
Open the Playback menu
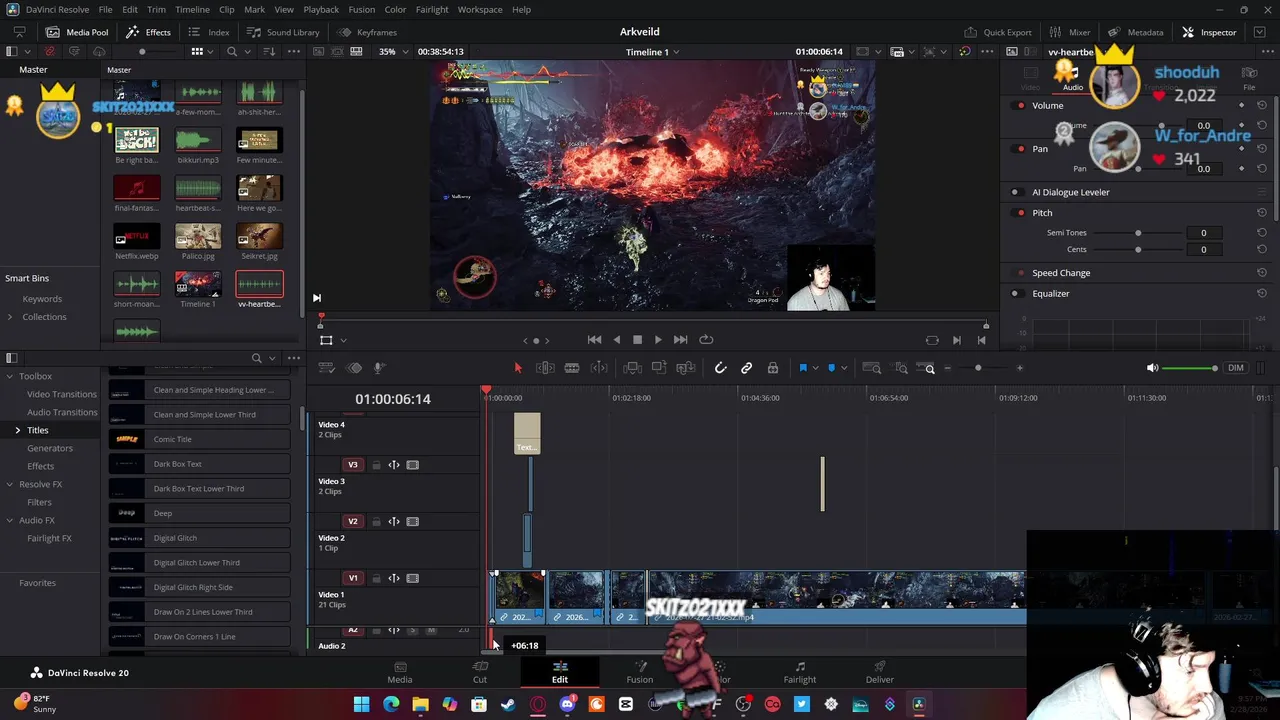point(321,9)
